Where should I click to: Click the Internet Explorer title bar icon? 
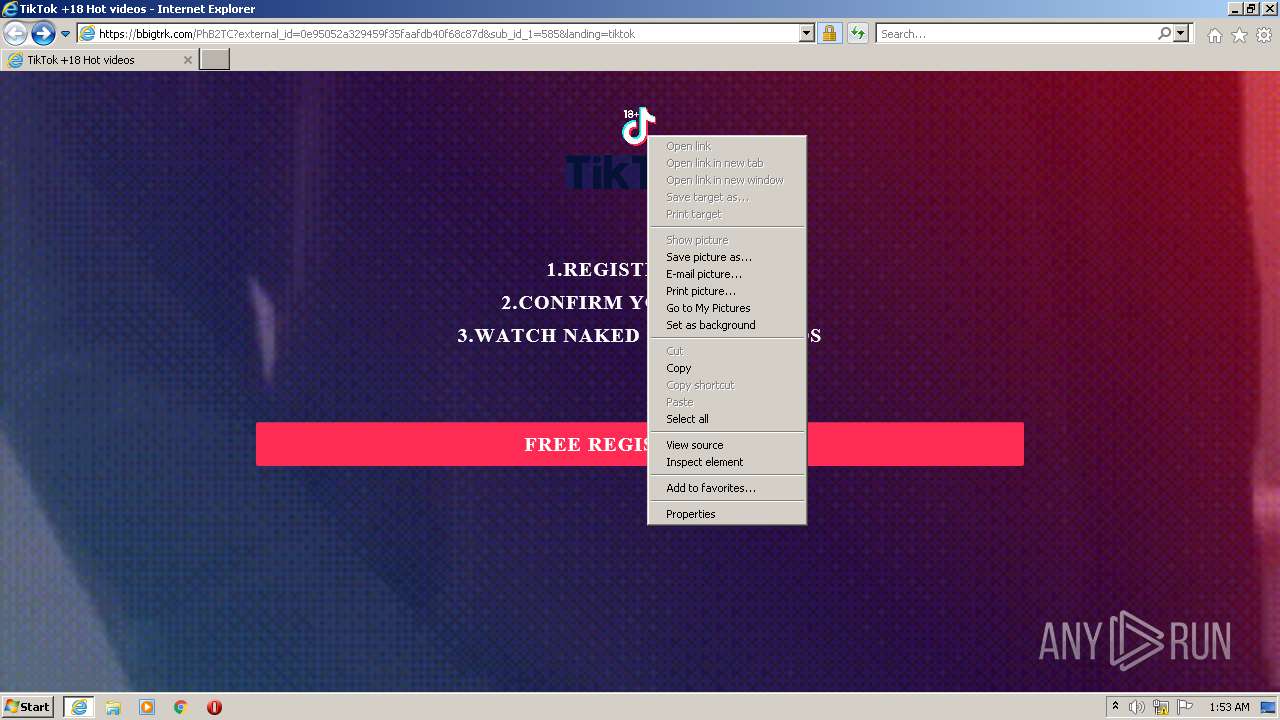(x=10, y=9)
